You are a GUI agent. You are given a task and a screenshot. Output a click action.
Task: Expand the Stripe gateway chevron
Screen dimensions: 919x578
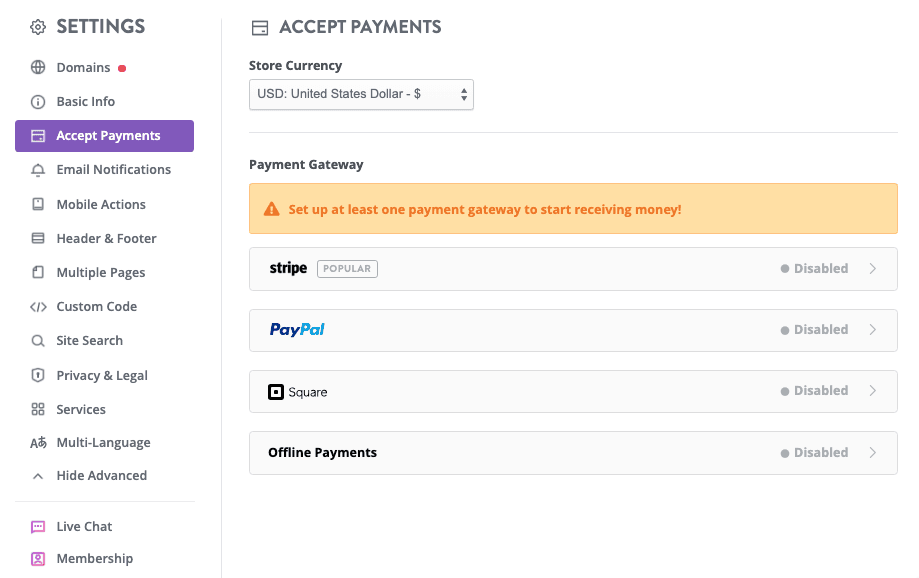pos(873,269)
